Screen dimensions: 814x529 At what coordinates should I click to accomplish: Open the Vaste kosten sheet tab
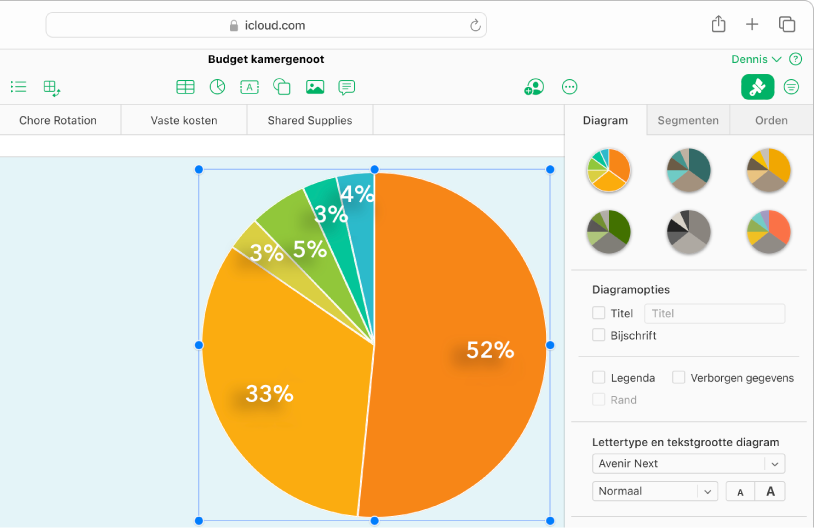(x=184, y=120)
